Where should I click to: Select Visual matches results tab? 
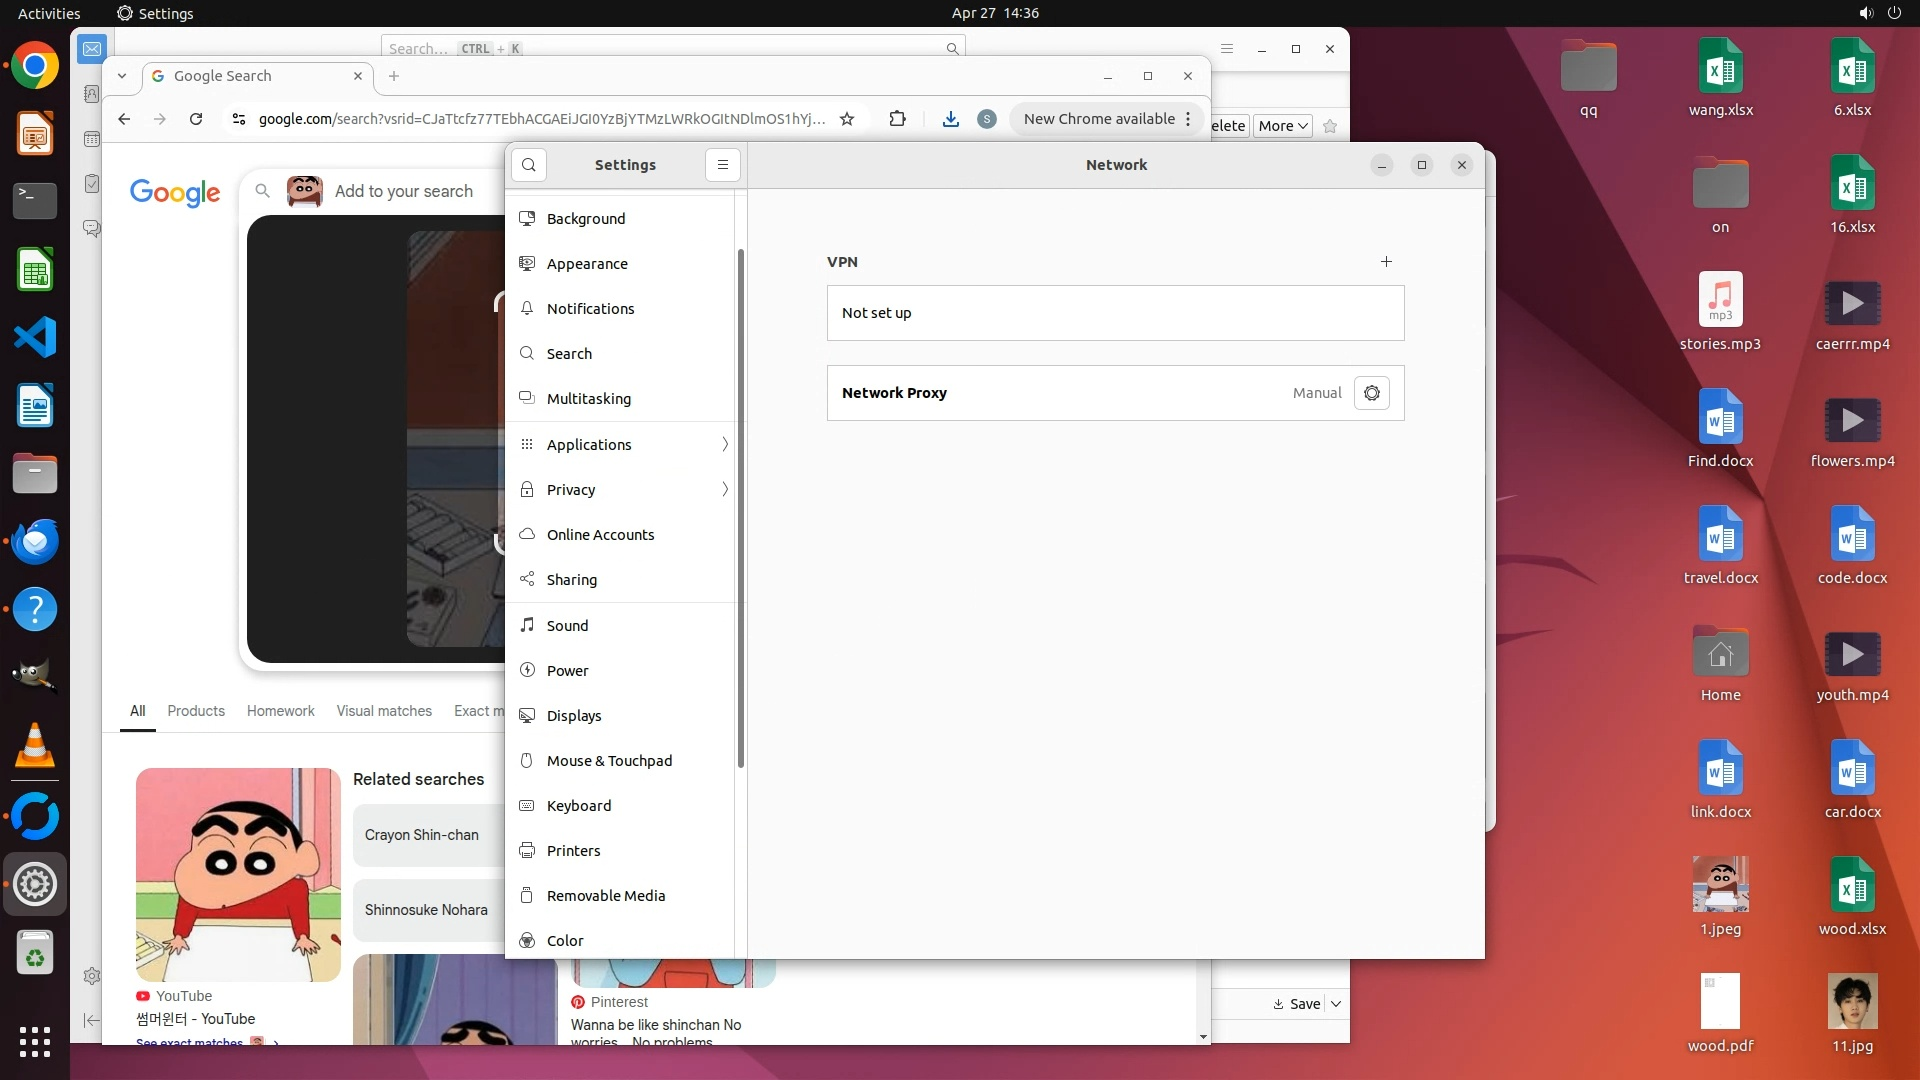click(384, 711)
